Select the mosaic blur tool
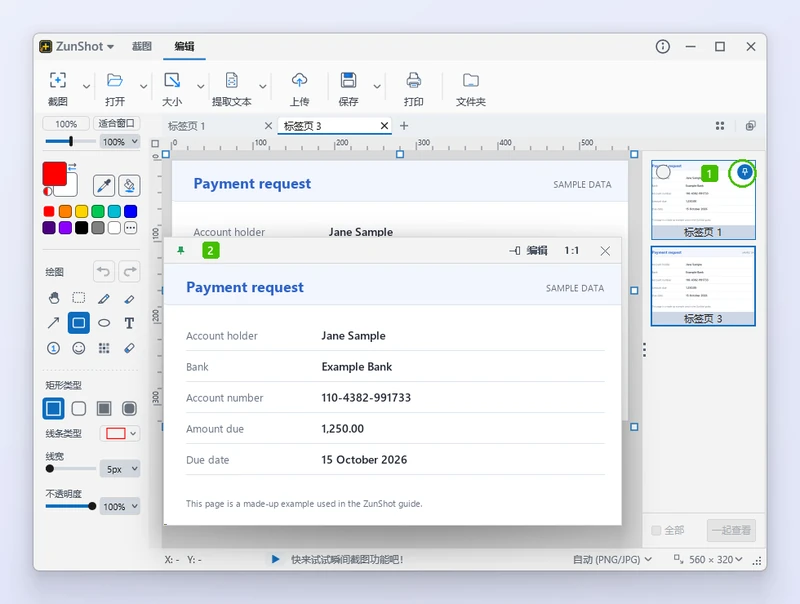Image resolution: width=800 pixels, height=604 pixels. (x=104, y=348)
